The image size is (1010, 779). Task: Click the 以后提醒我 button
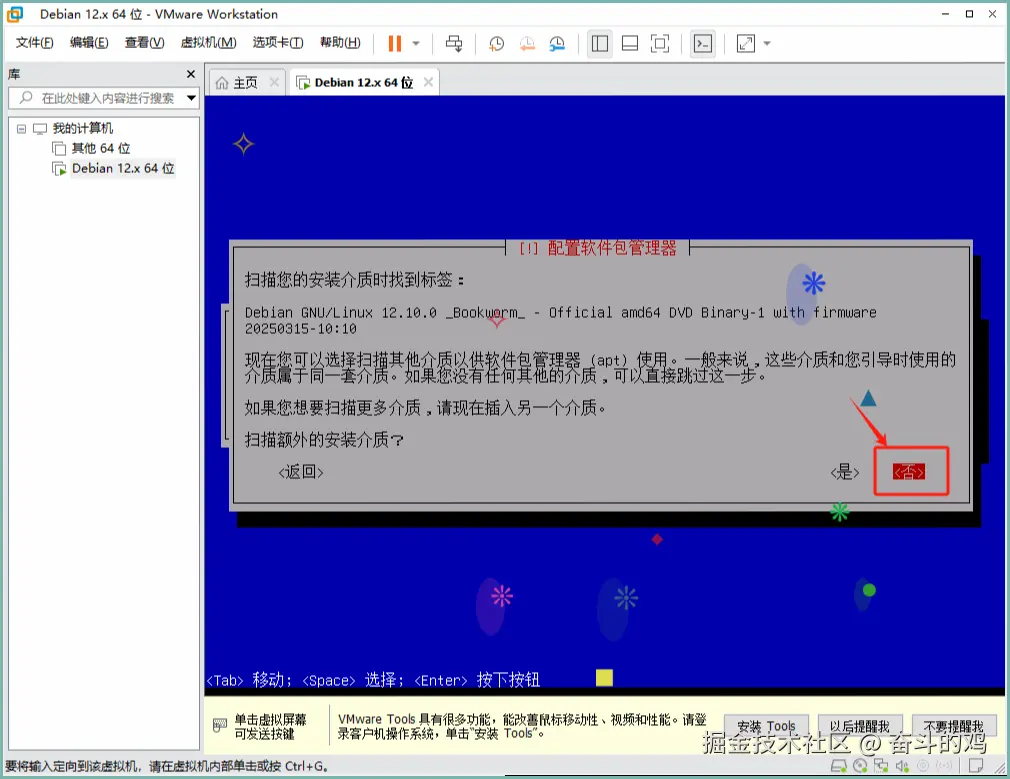pos(860,726)
